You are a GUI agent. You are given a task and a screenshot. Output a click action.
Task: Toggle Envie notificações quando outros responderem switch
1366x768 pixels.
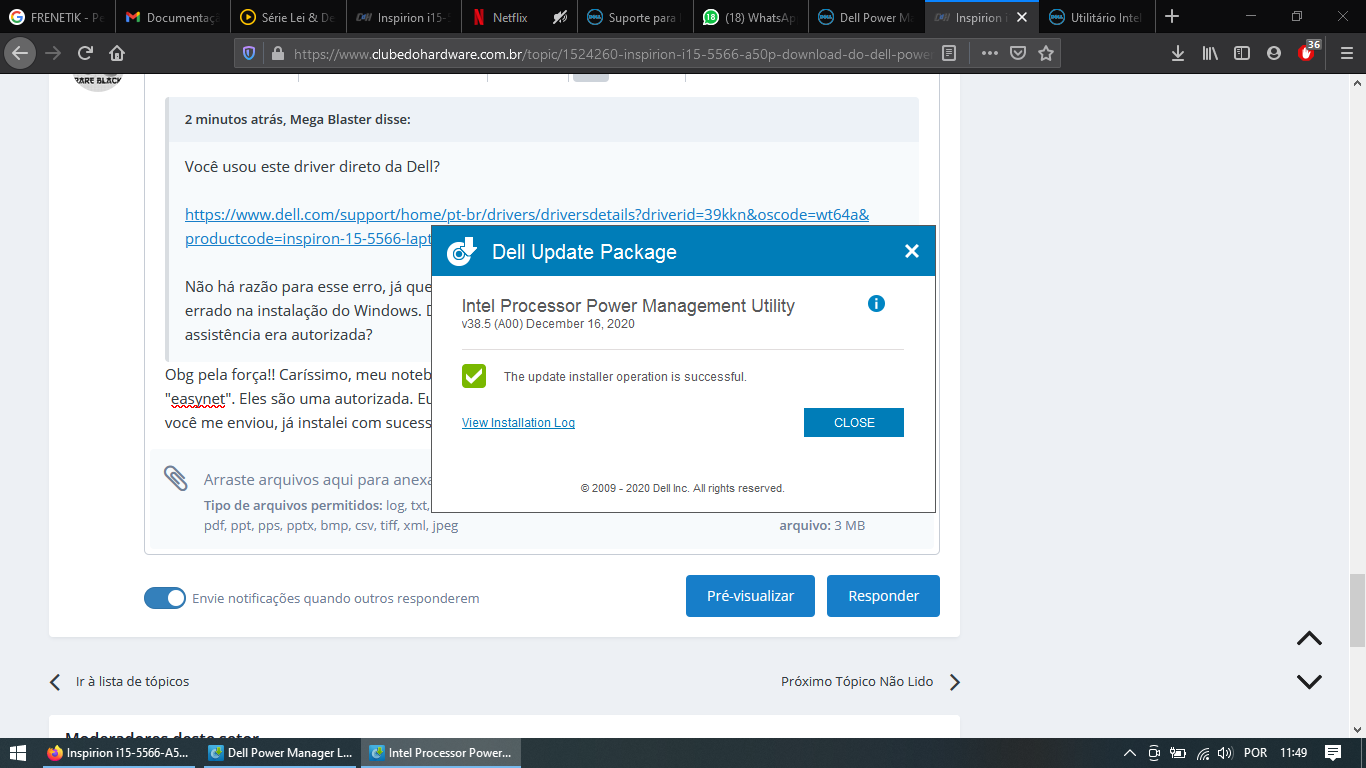[x=165, y=598]
